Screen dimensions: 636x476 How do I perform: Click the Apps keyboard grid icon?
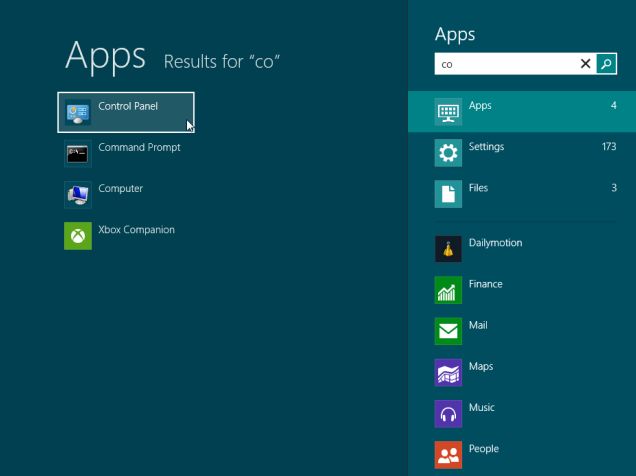tap(448, 112)
